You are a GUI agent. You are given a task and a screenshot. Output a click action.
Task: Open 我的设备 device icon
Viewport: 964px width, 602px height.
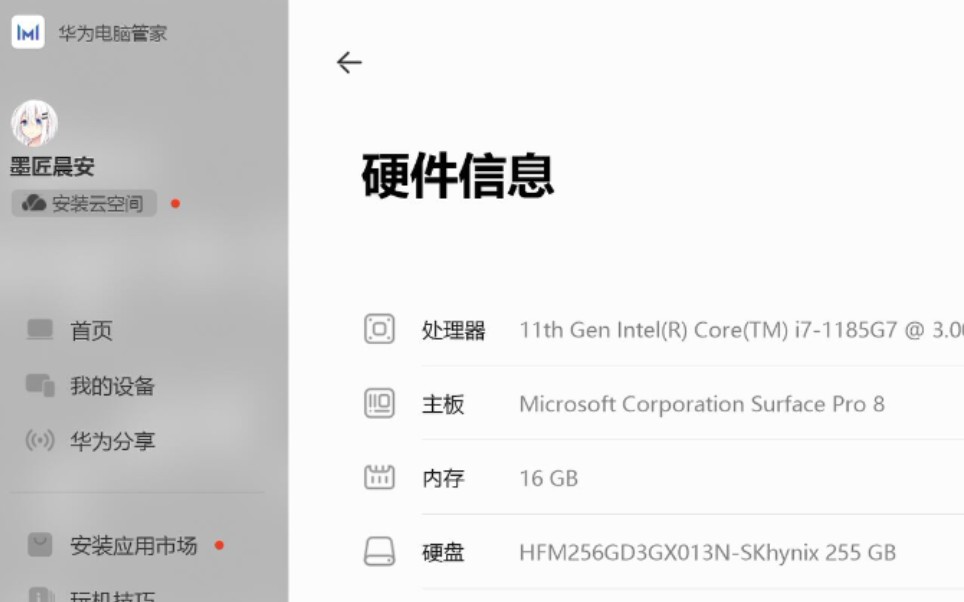40,385
